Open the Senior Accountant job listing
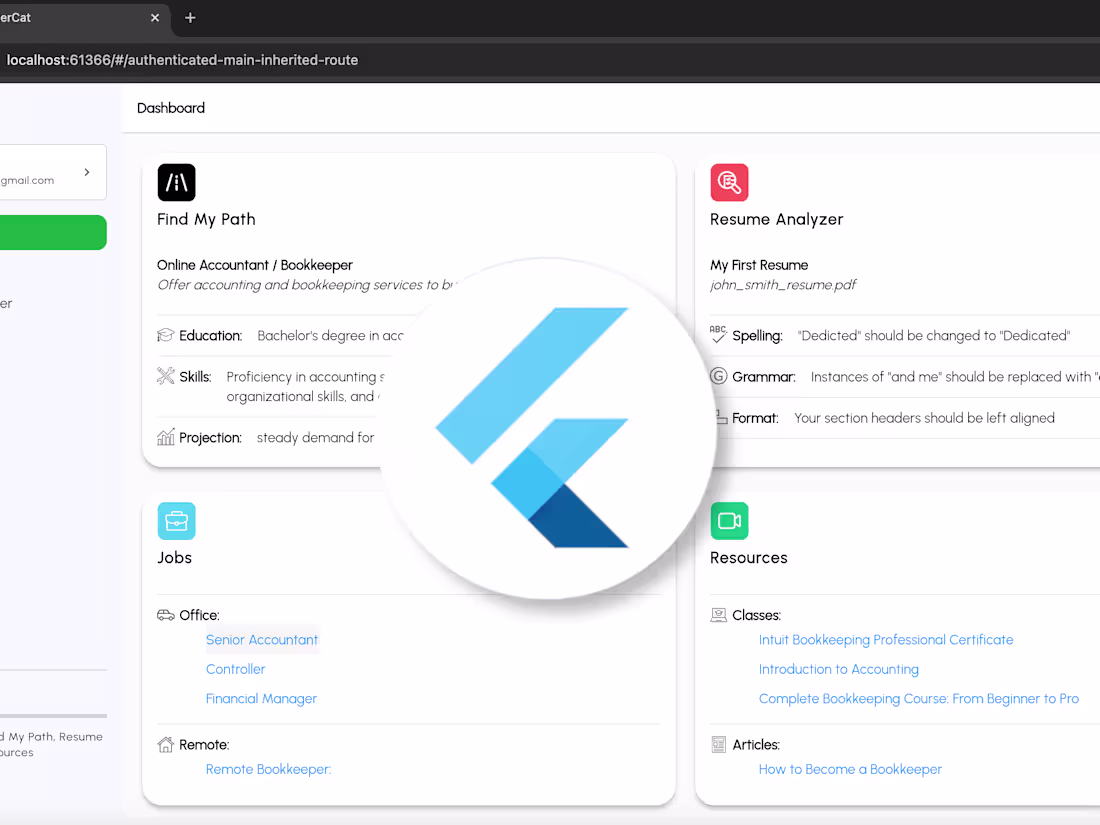This screenshot has height=825, width=1100. click(262, 639)
